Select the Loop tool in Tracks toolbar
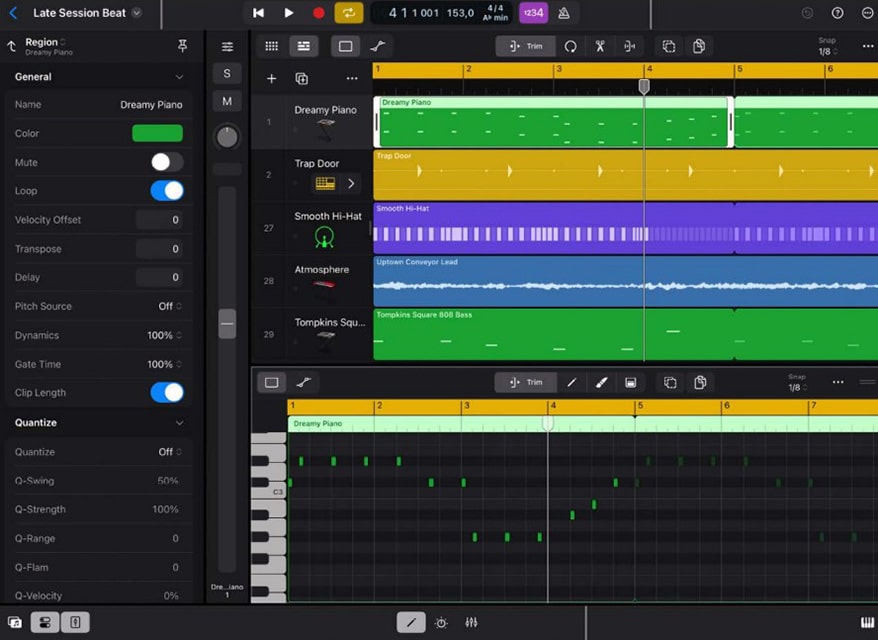The height and width of the screenshot is (640, 878). point(570,46)
